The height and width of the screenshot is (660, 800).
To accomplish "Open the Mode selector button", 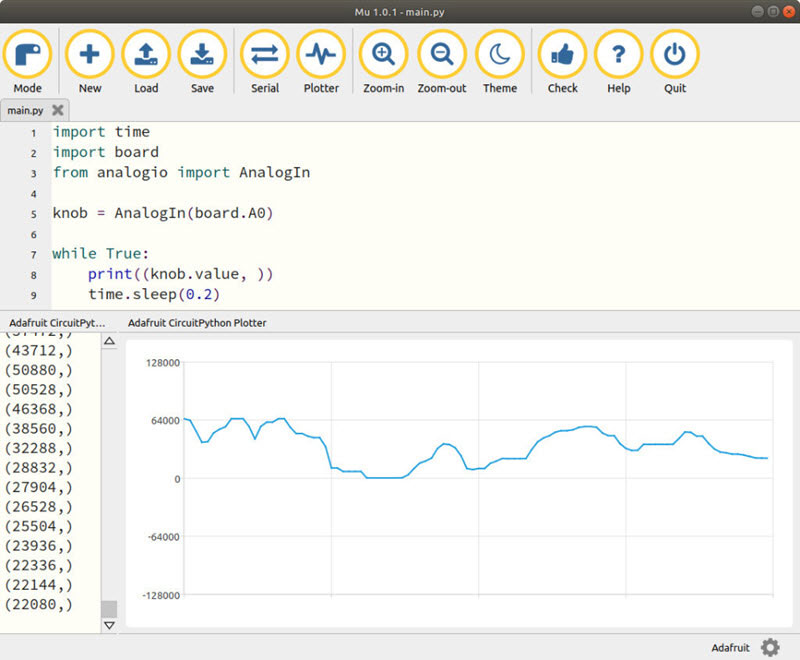I will pos(28,55).
